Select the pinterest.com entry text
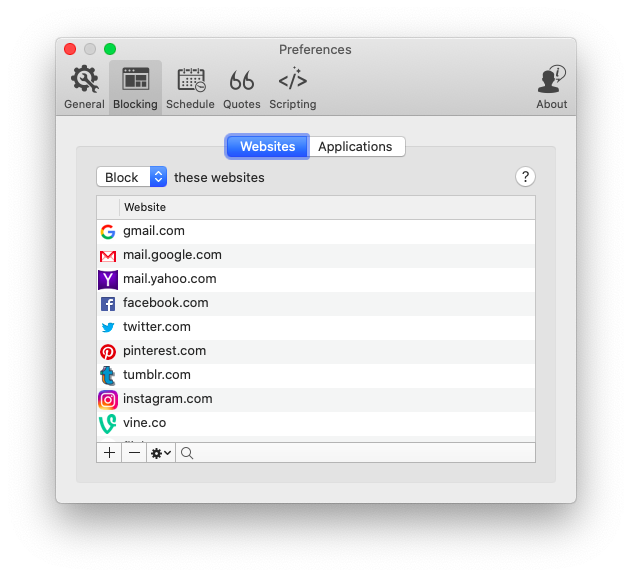Image resolution: width=632 pixels, height=577 pixels. pyautogui.click(x=164, y=351)
